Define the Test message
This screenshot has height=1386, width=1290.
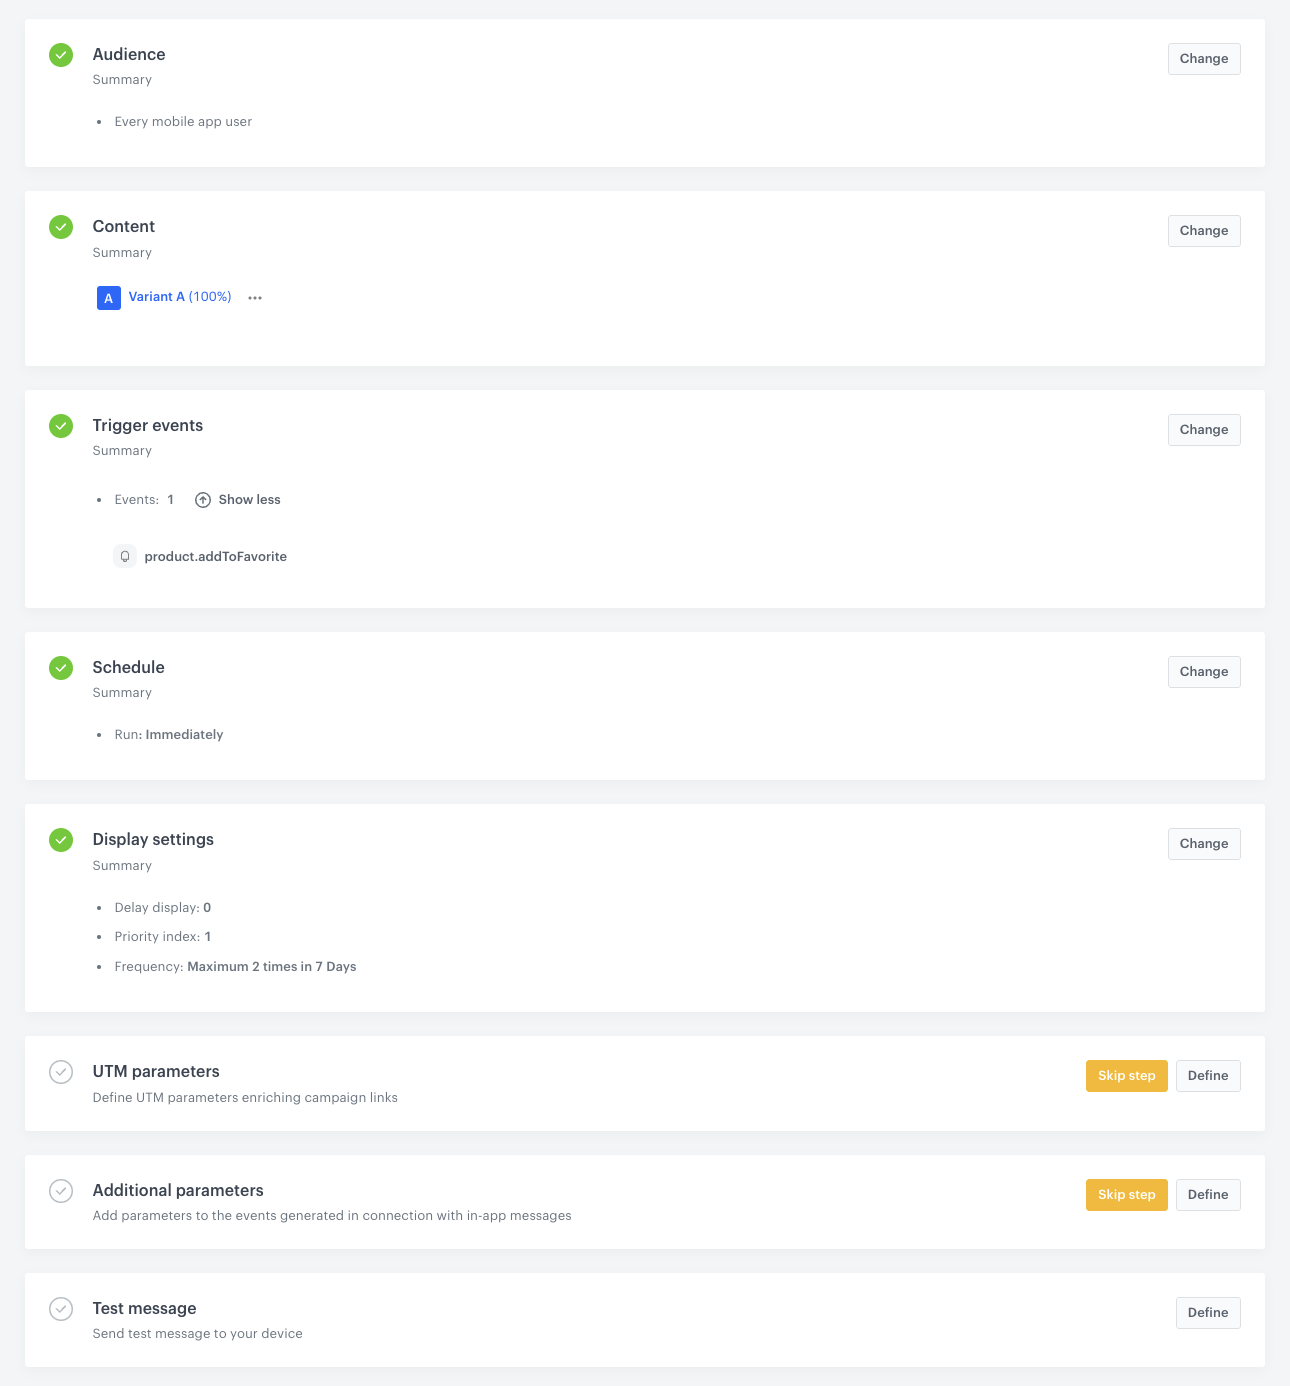point(1207,1312)
